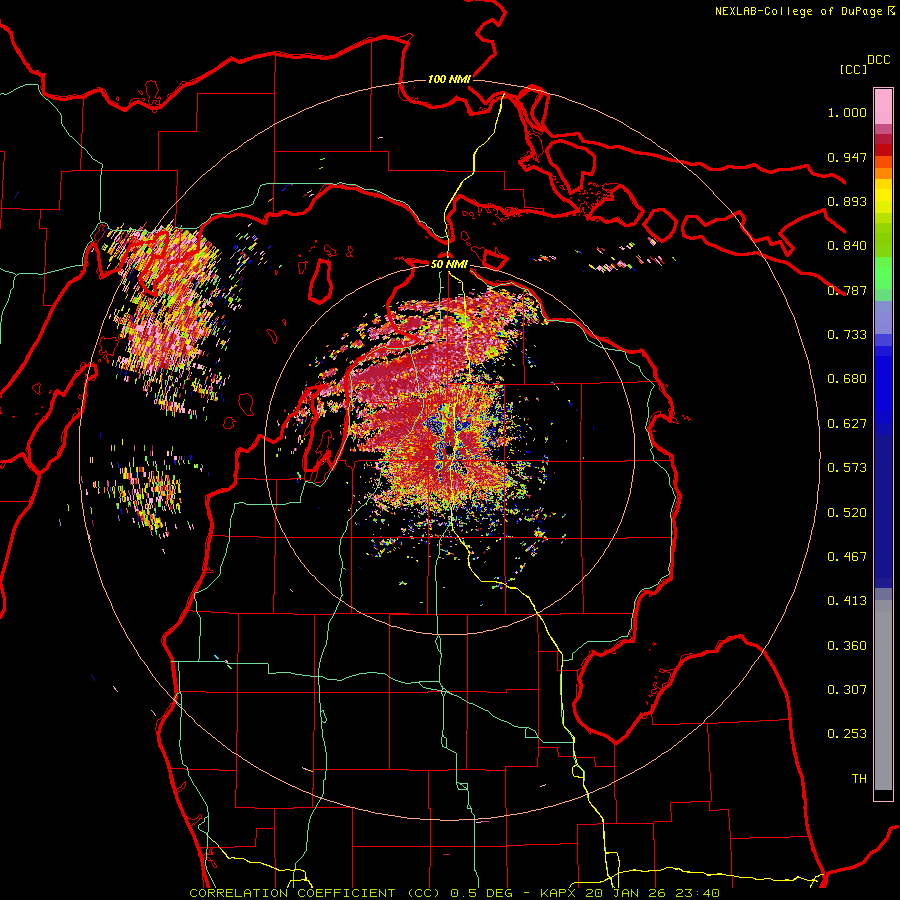
Task: Click the KAPX radar site identifier in caption
Action: click(x=557, y=893)
